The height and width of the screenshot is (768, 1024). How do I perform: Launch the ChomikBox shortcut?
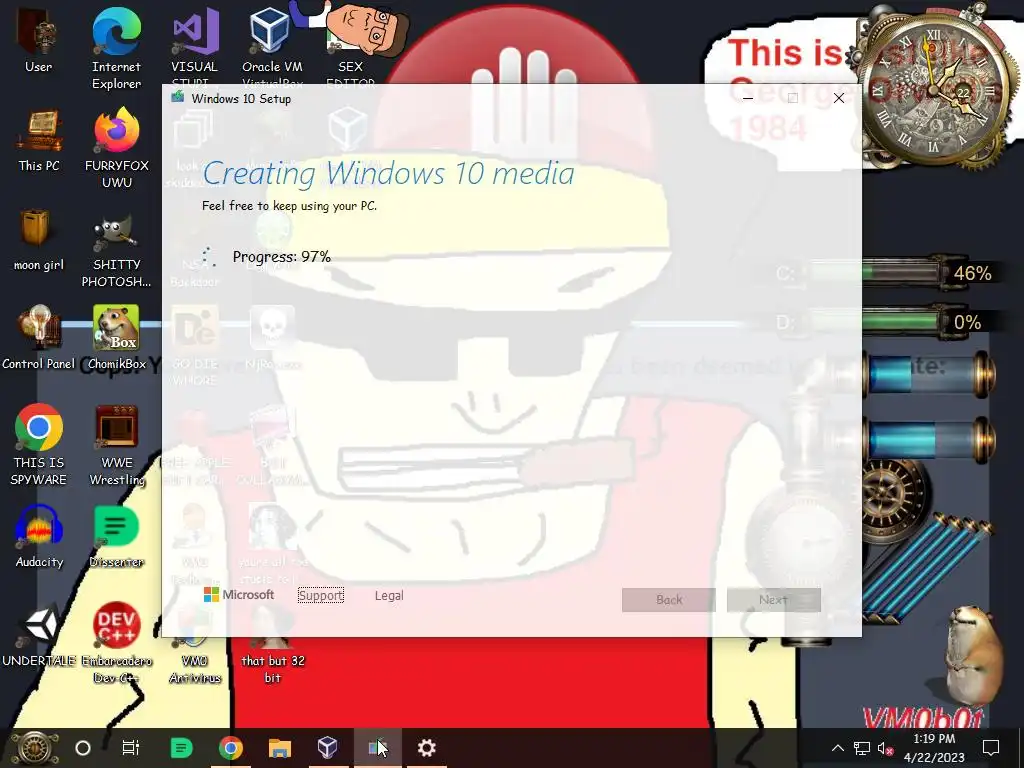tap(116, 338)
